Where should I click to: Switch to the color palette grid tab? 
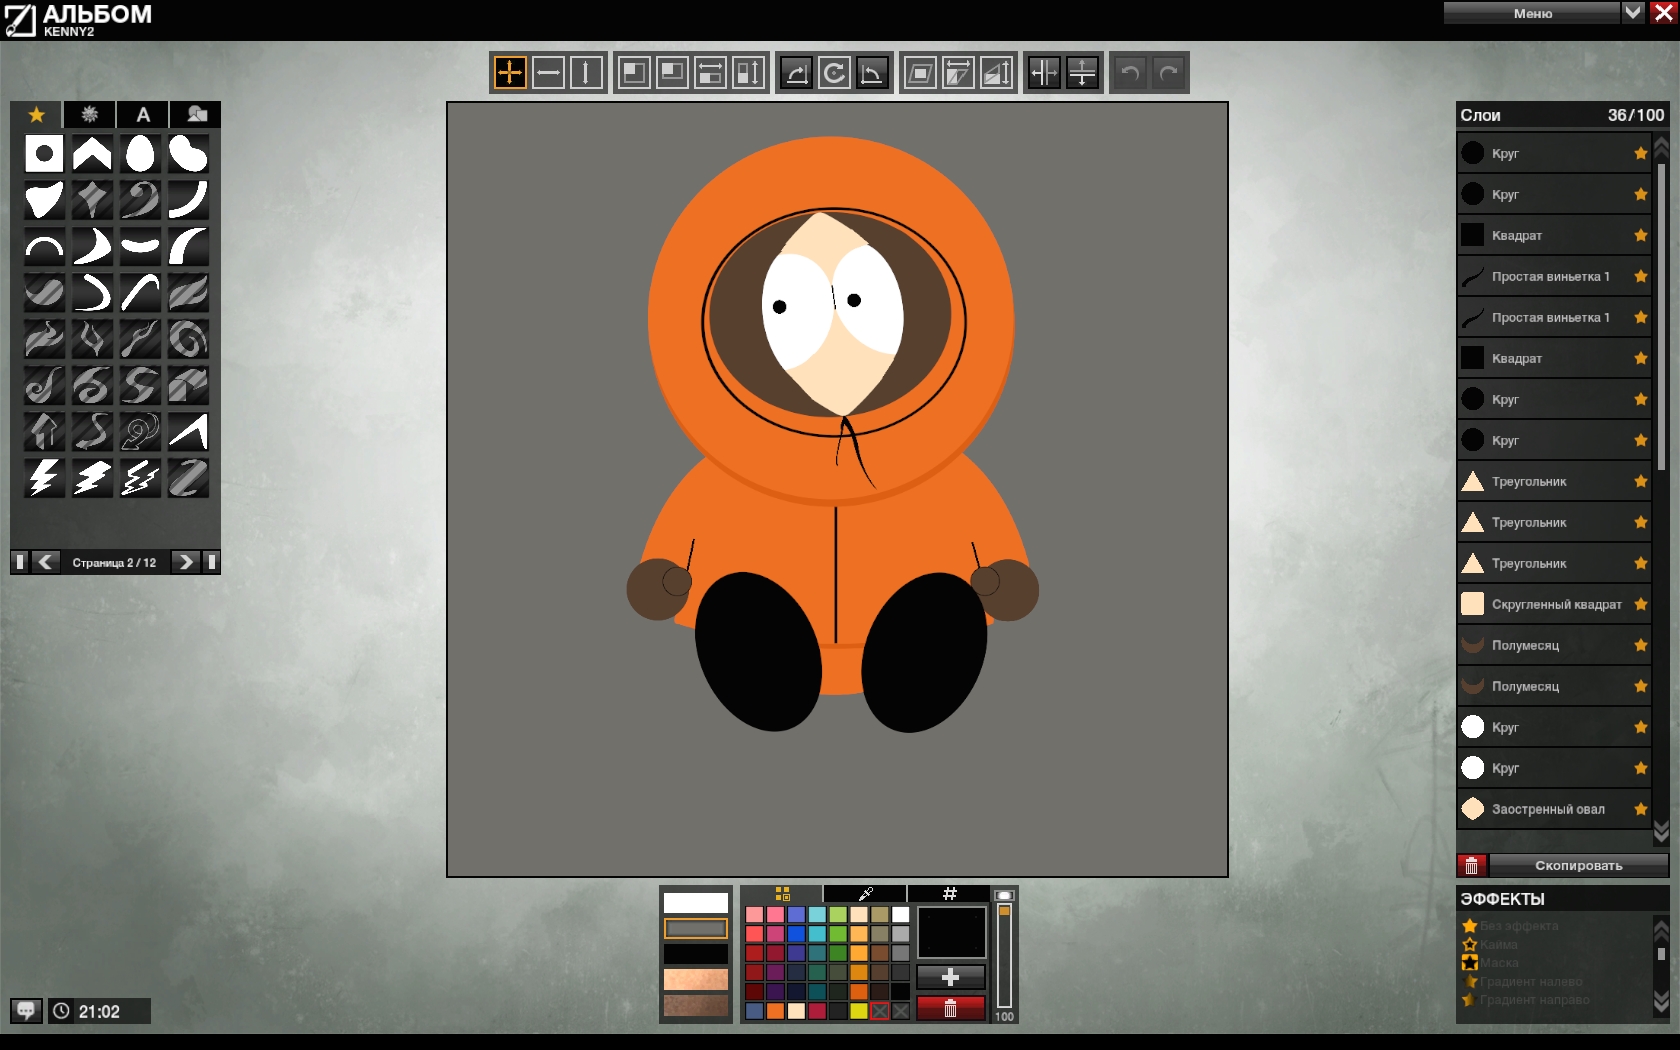(782, 893)
